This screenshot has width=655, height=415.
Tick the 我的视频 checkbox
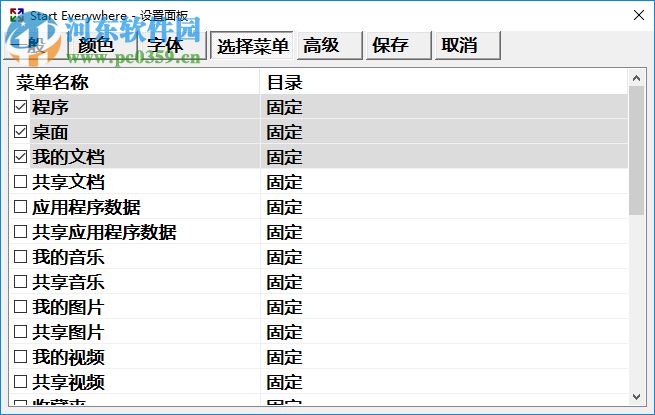[20, 356]
